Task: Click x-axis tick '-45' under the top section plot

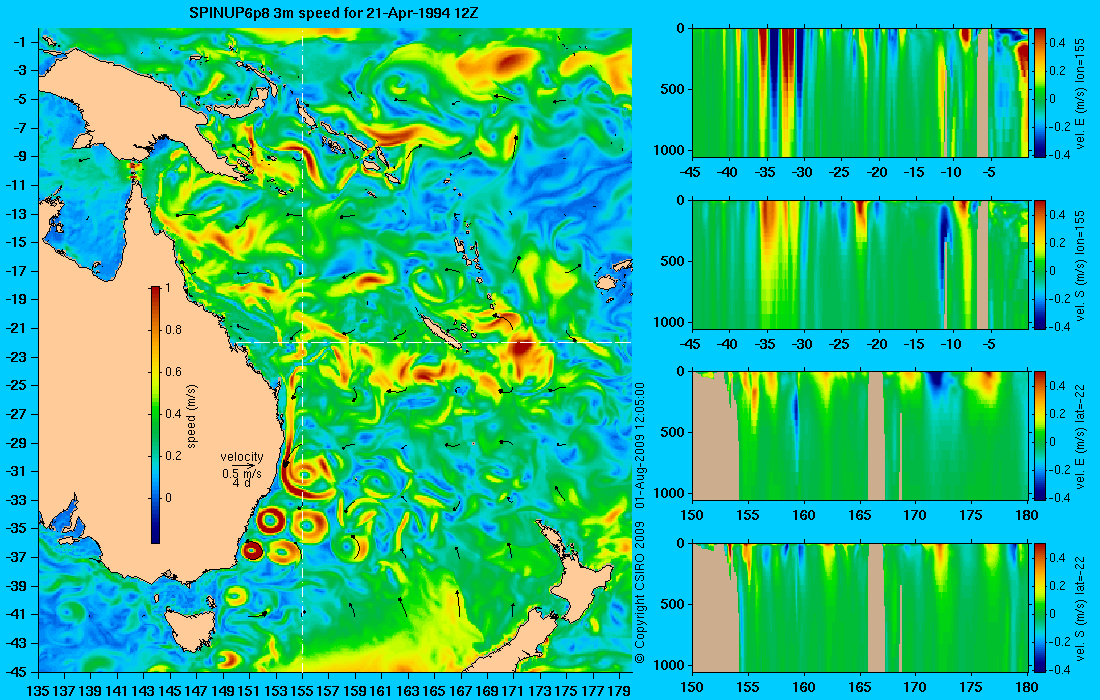Action: (692, 173)
